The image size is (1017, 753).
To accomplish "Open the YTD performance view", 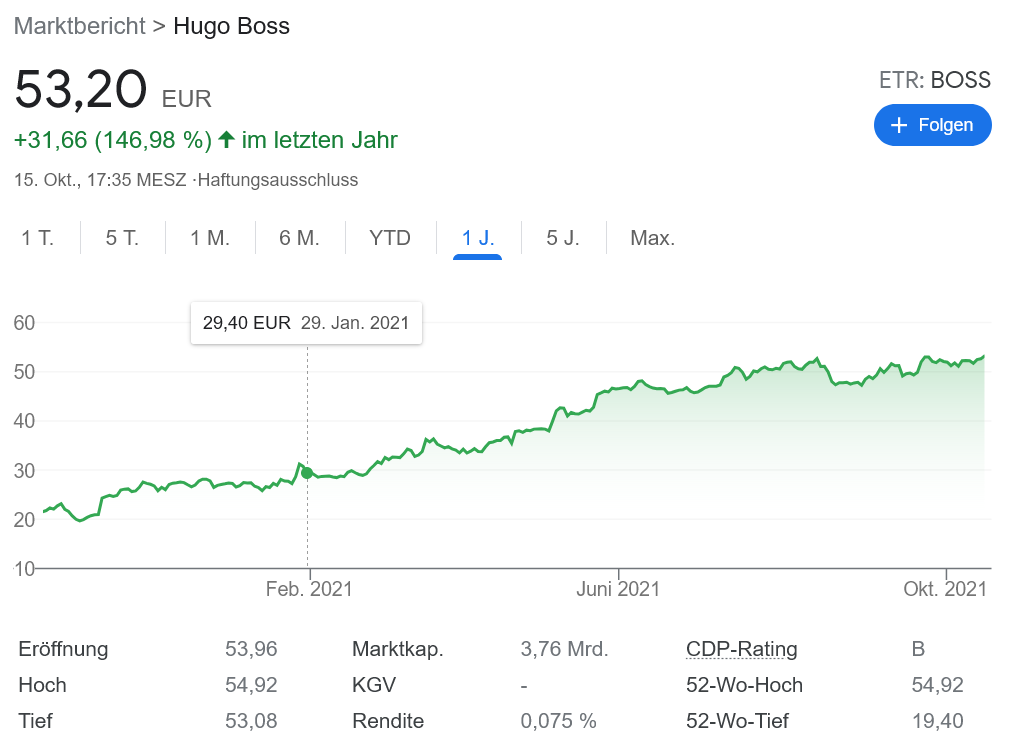I will click(389, 238).
